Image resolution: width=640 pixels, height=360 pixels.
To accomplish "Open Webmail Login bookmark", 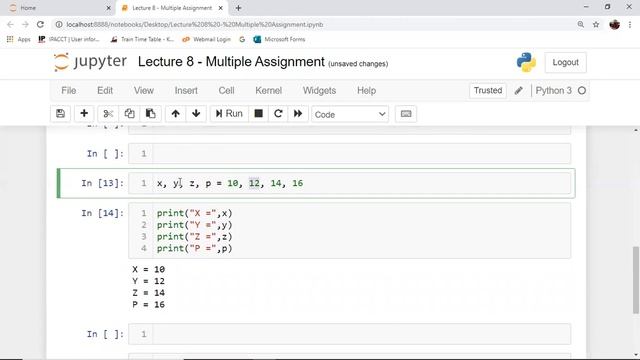I will pos(207,39).
